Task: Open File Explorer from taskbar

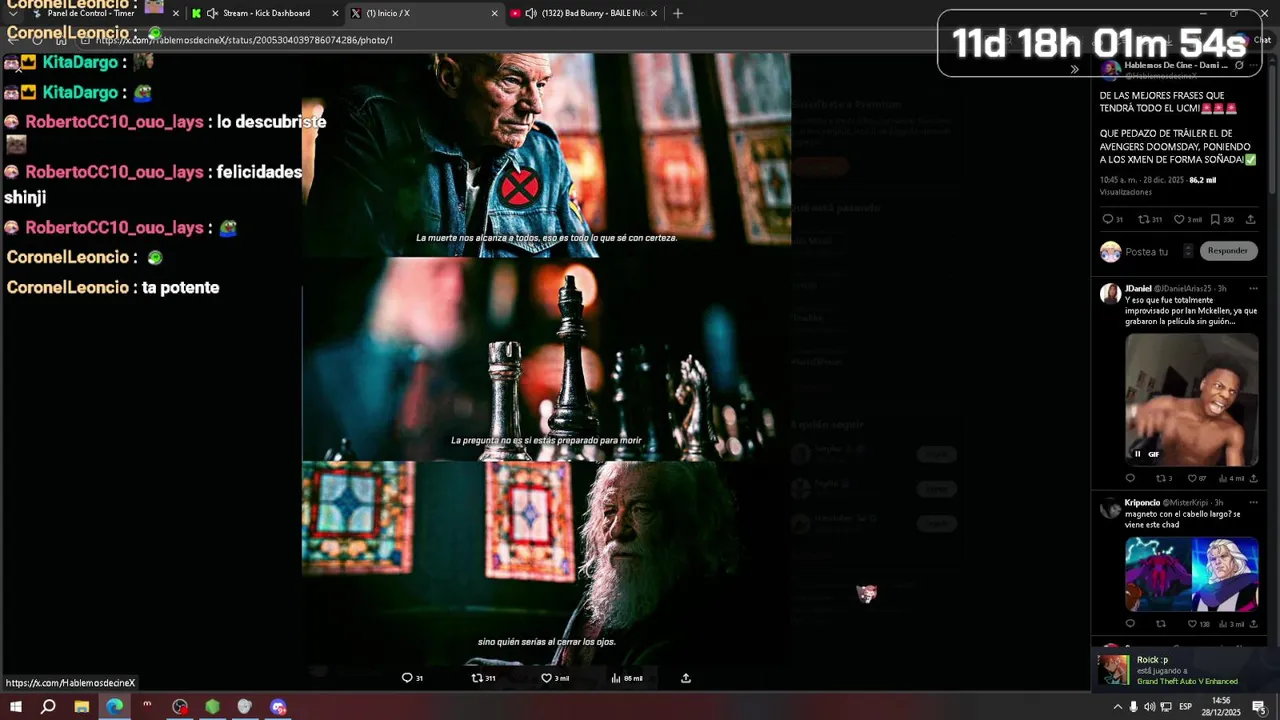Action: pyautogui.click(x=82, y=707)
